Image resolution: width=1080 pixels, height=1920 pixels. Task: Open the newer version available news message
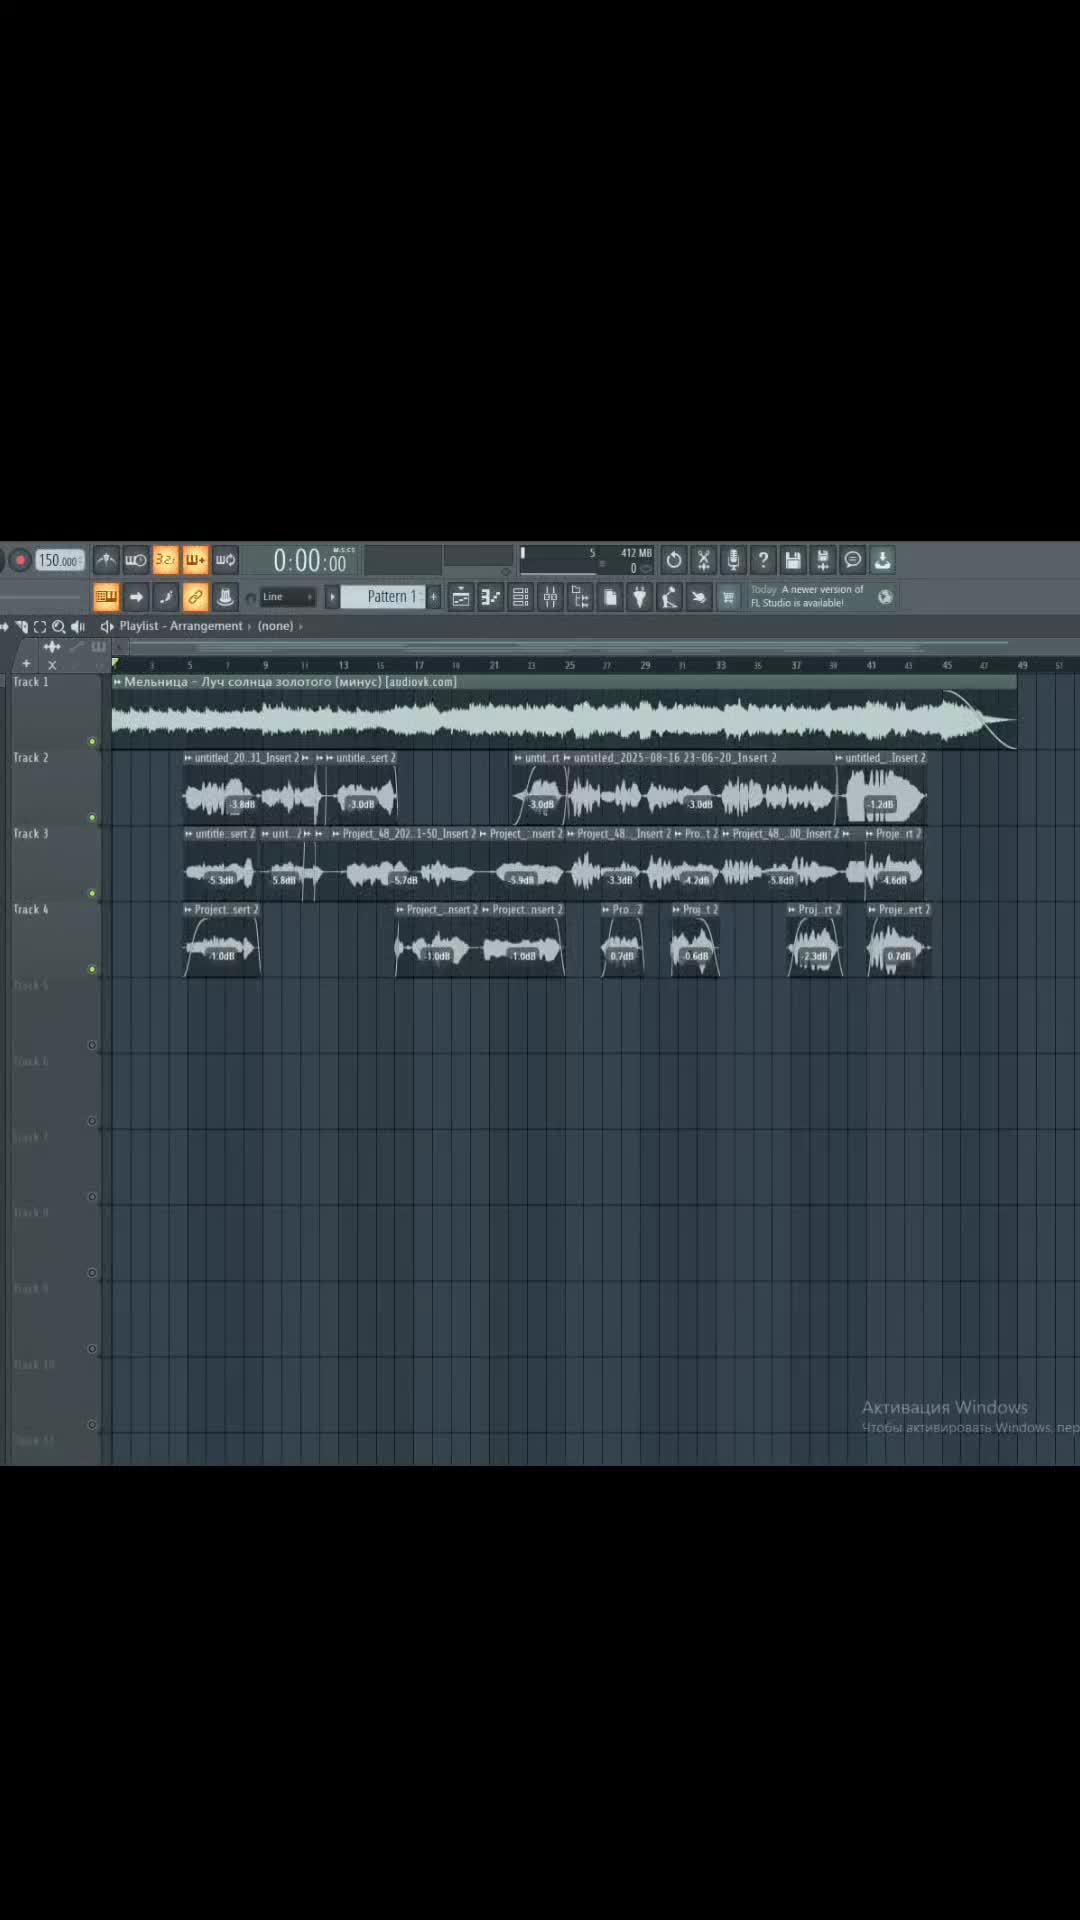click(808, 596)
